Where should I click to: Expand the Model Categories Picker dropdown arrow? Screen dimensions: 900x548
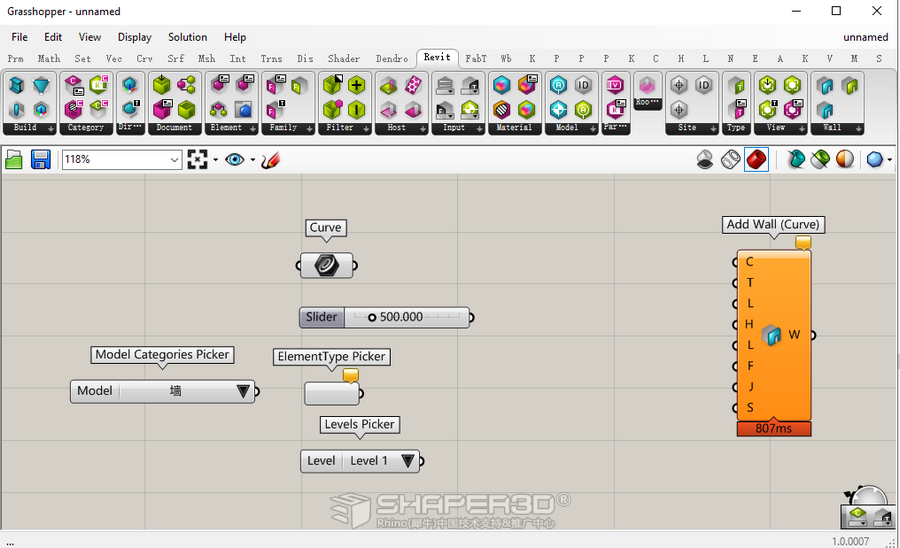pyautogui.click(x=243, y=392)
